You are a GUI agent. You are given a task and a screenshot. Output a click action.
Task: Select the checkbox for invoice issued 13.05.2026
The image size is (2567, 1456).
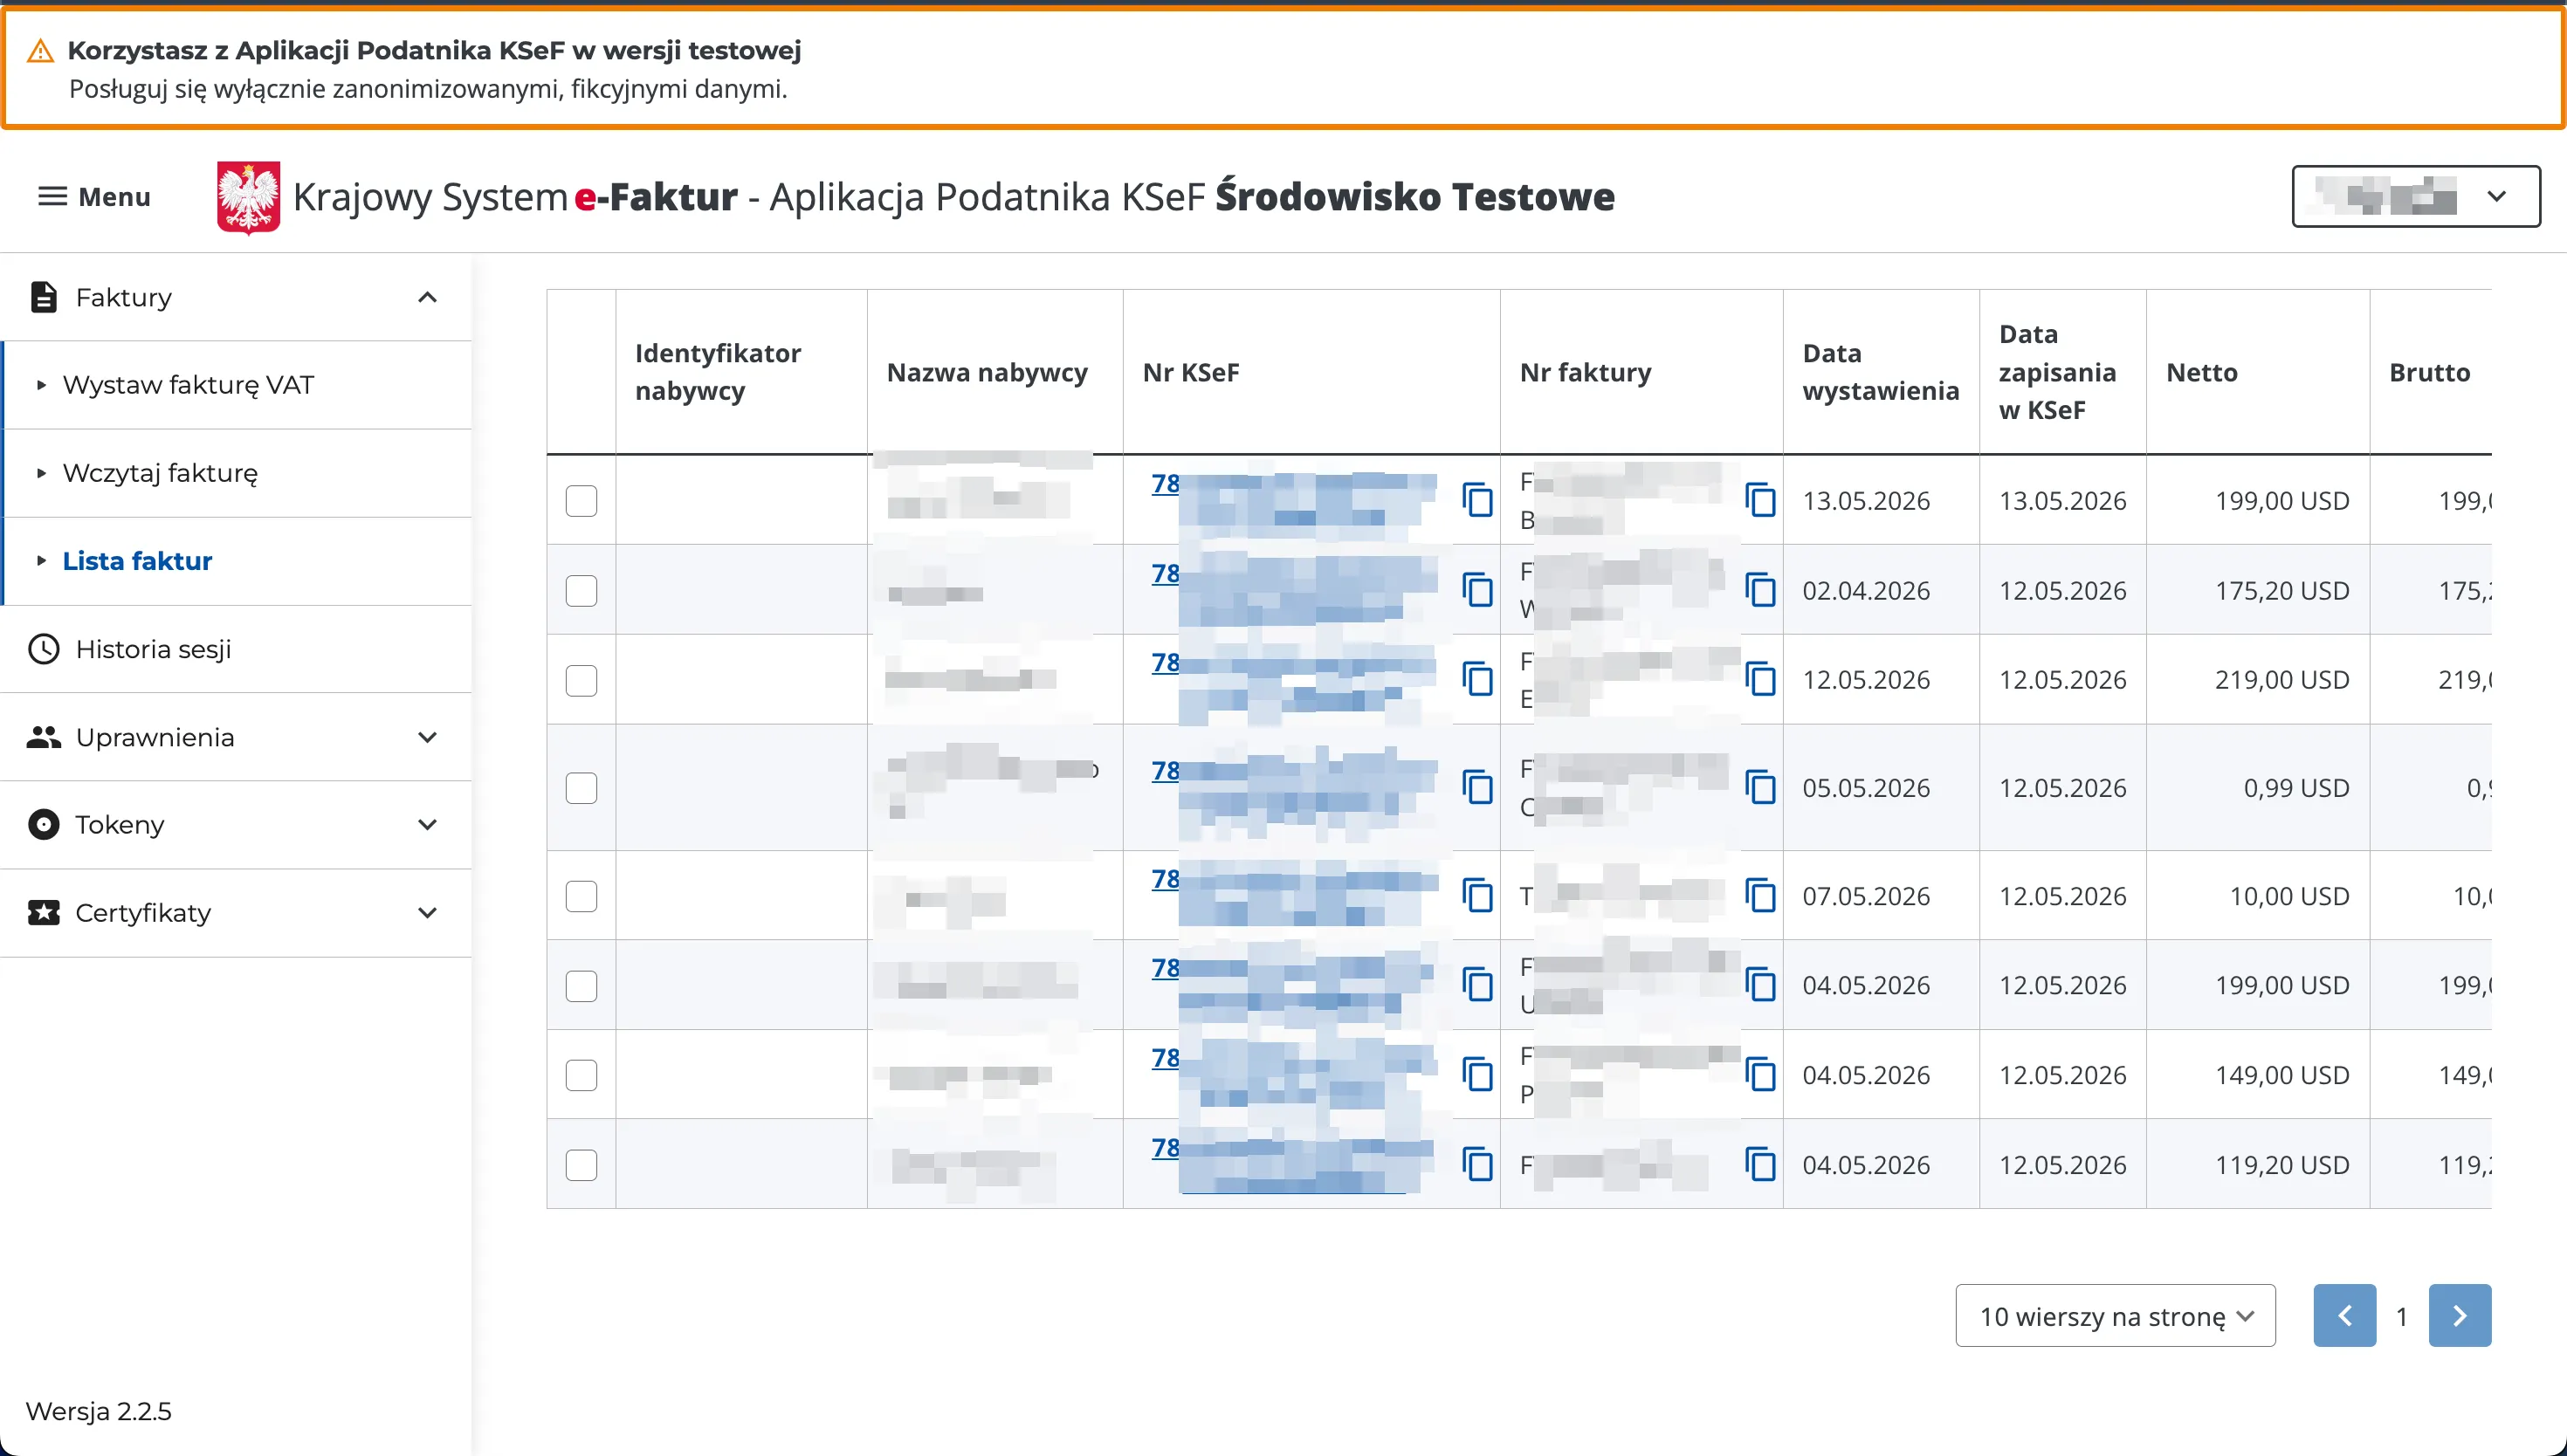click(581, 500)
